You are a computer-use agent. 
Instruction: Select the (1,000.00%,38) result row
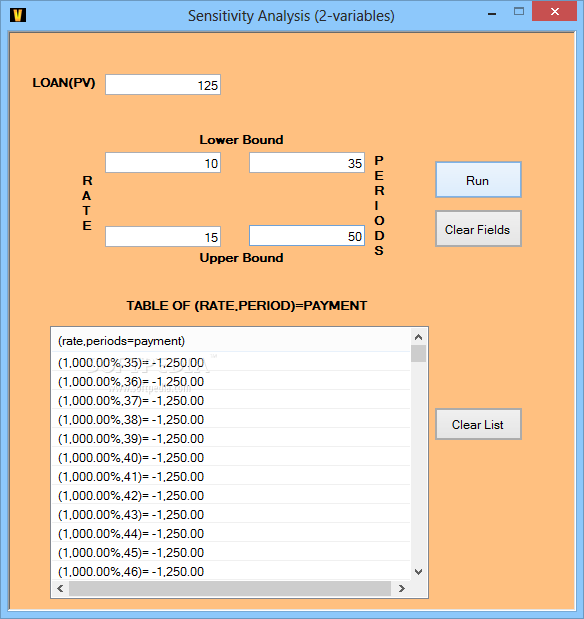coord(231,419)
